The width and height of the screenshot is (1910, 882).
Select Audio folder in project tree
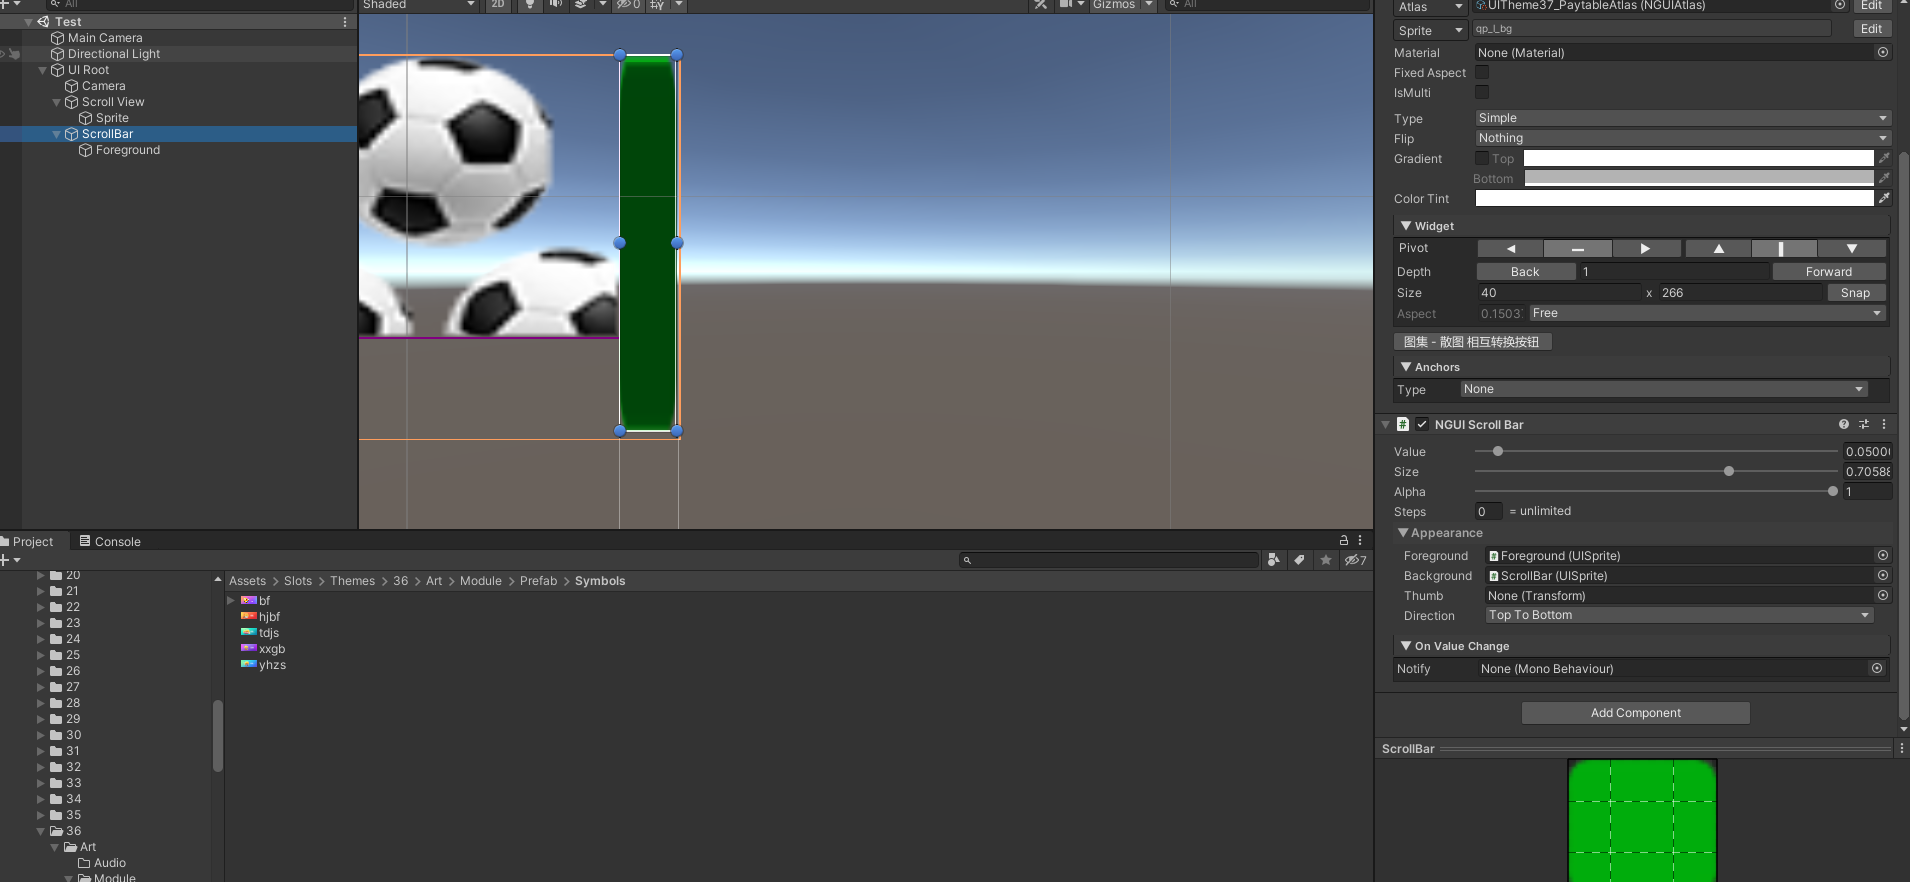pyautogui.click(x=110, y=863)
